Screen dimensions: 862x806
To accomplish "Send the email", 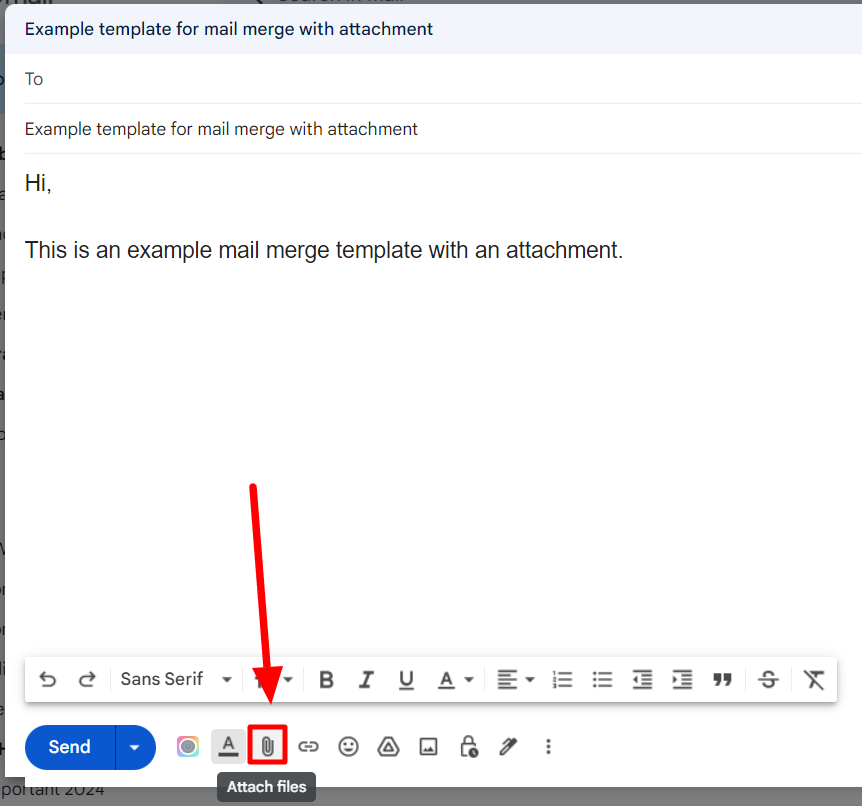I will click(x=70, y=747).
